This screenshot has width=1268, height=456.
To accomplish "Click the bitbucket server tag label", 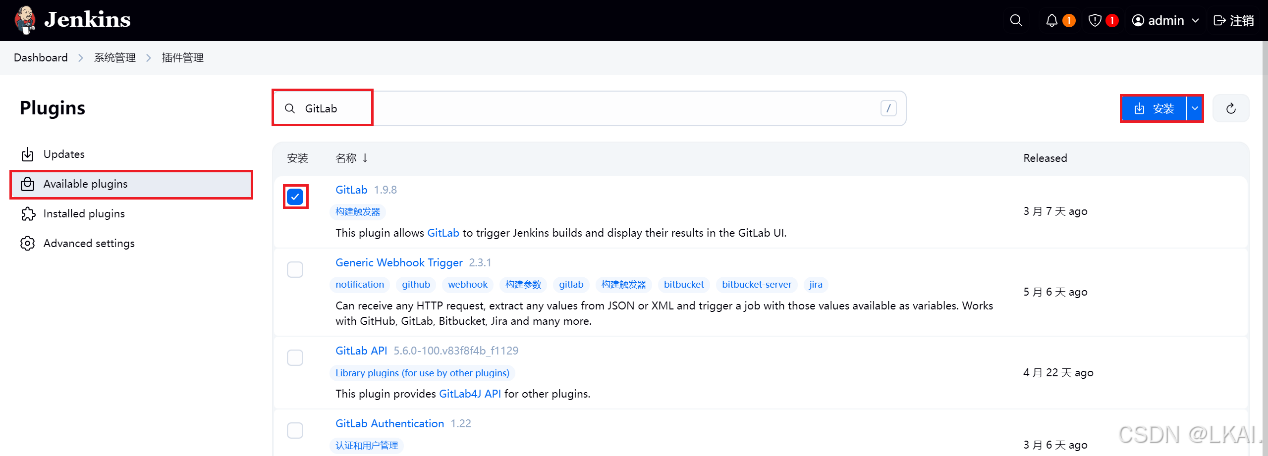I will click(x=756, y=285).
